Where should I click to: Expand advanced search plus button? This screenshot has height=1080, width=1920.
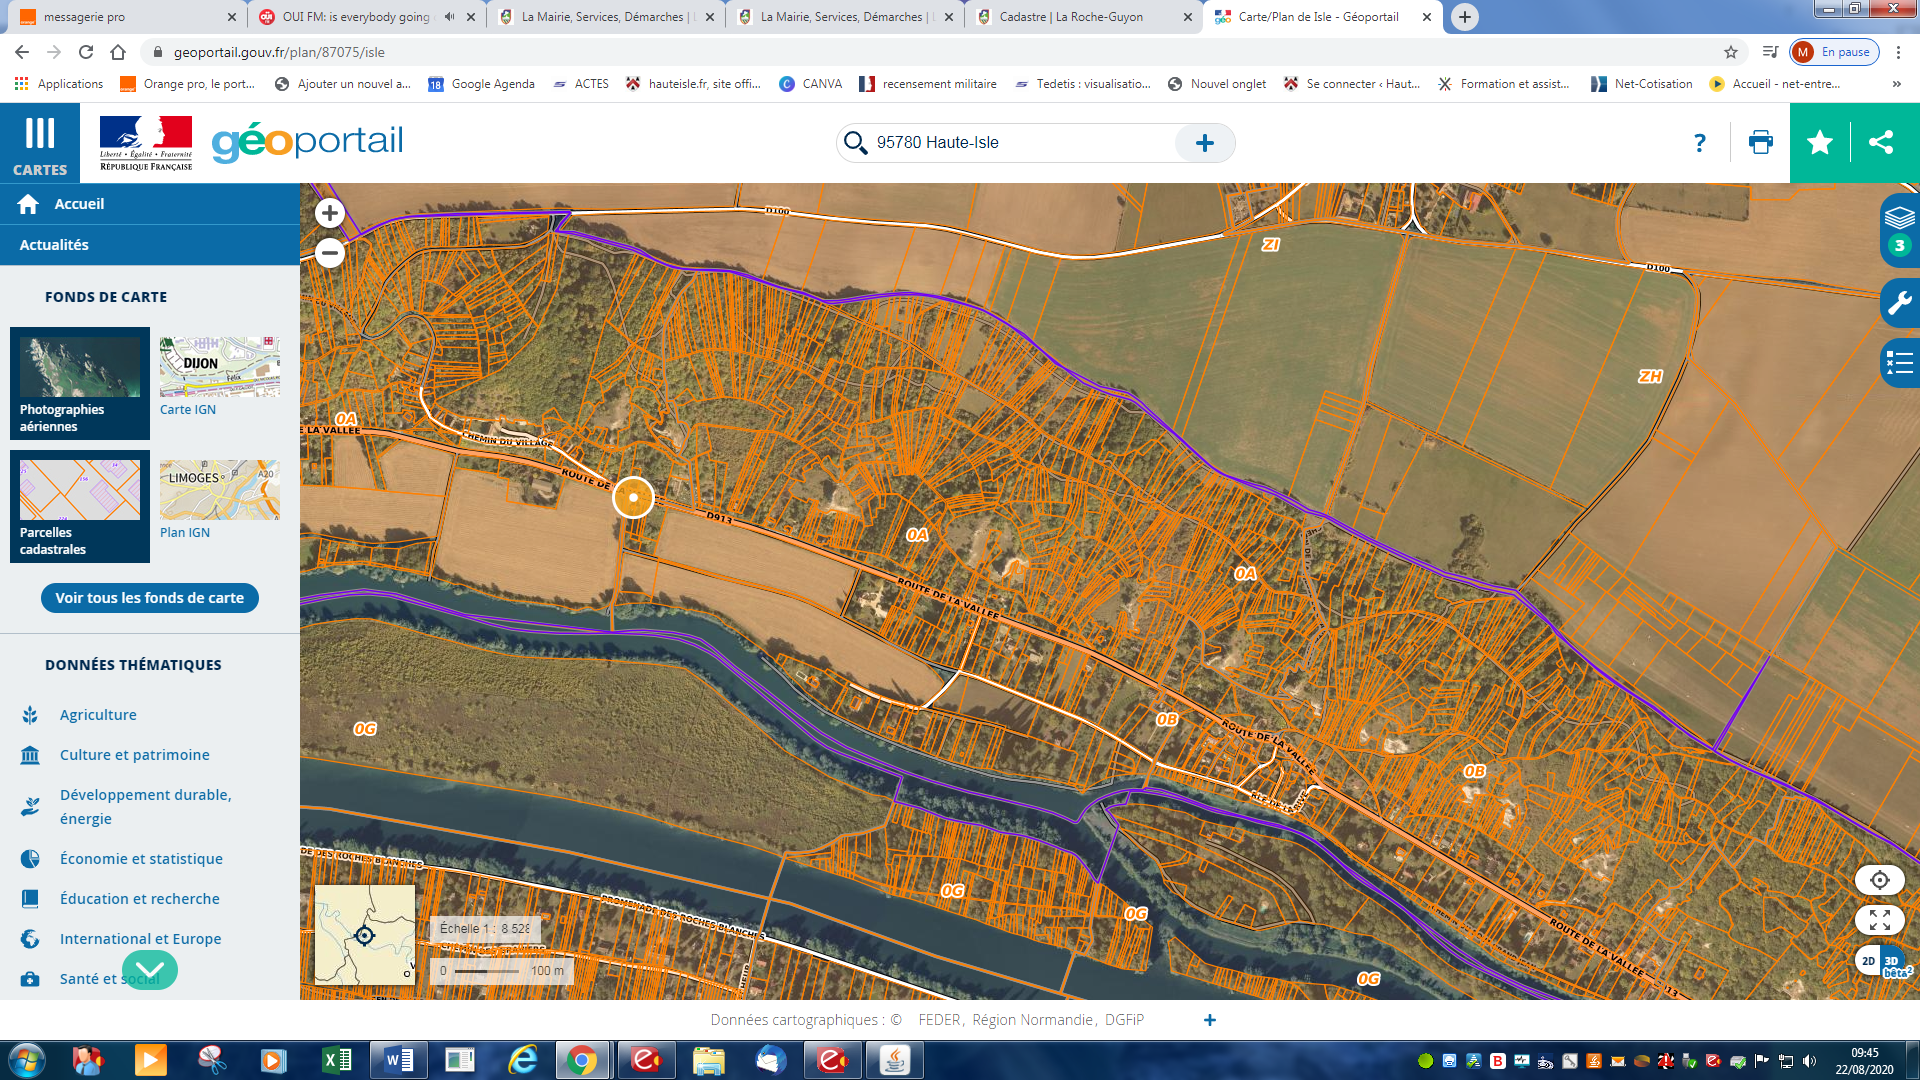pyautogui.click(x=1205, y=143)
